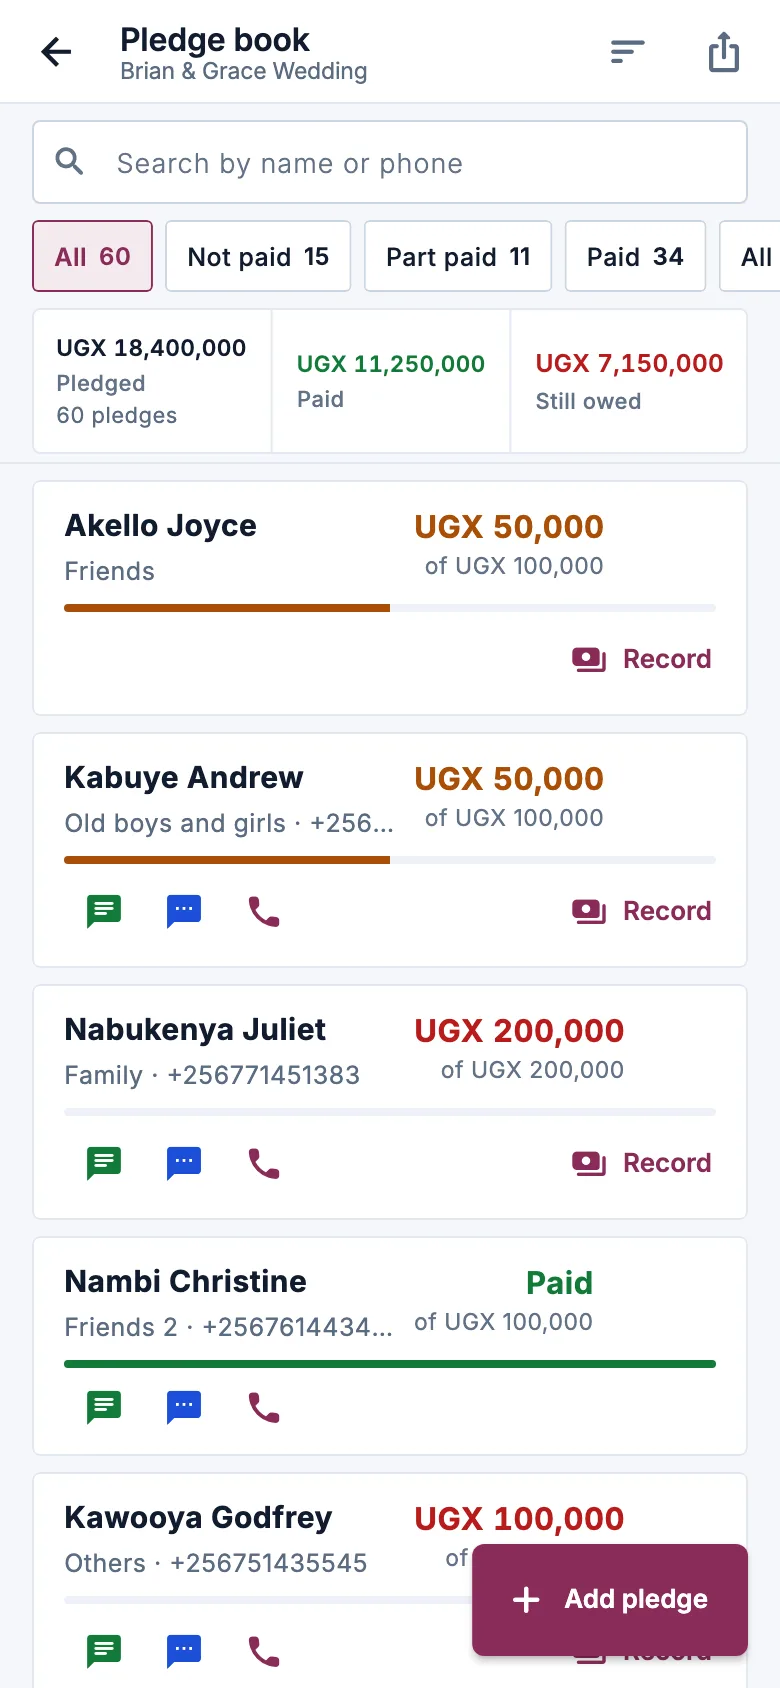Tap Akello Joyce's payment progress bar
Screen dimensions: 780x1688
(x=390, y=608)
